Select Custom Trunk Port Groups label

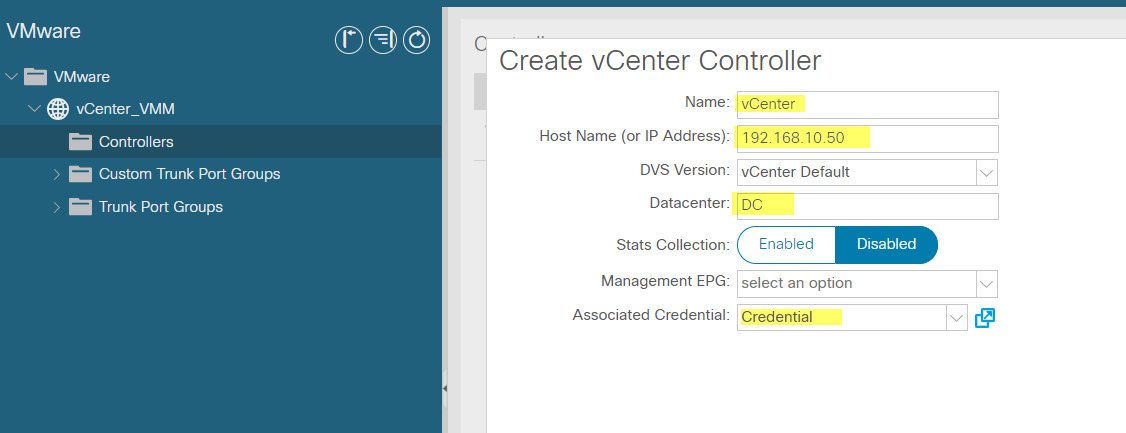pos(190,174)
